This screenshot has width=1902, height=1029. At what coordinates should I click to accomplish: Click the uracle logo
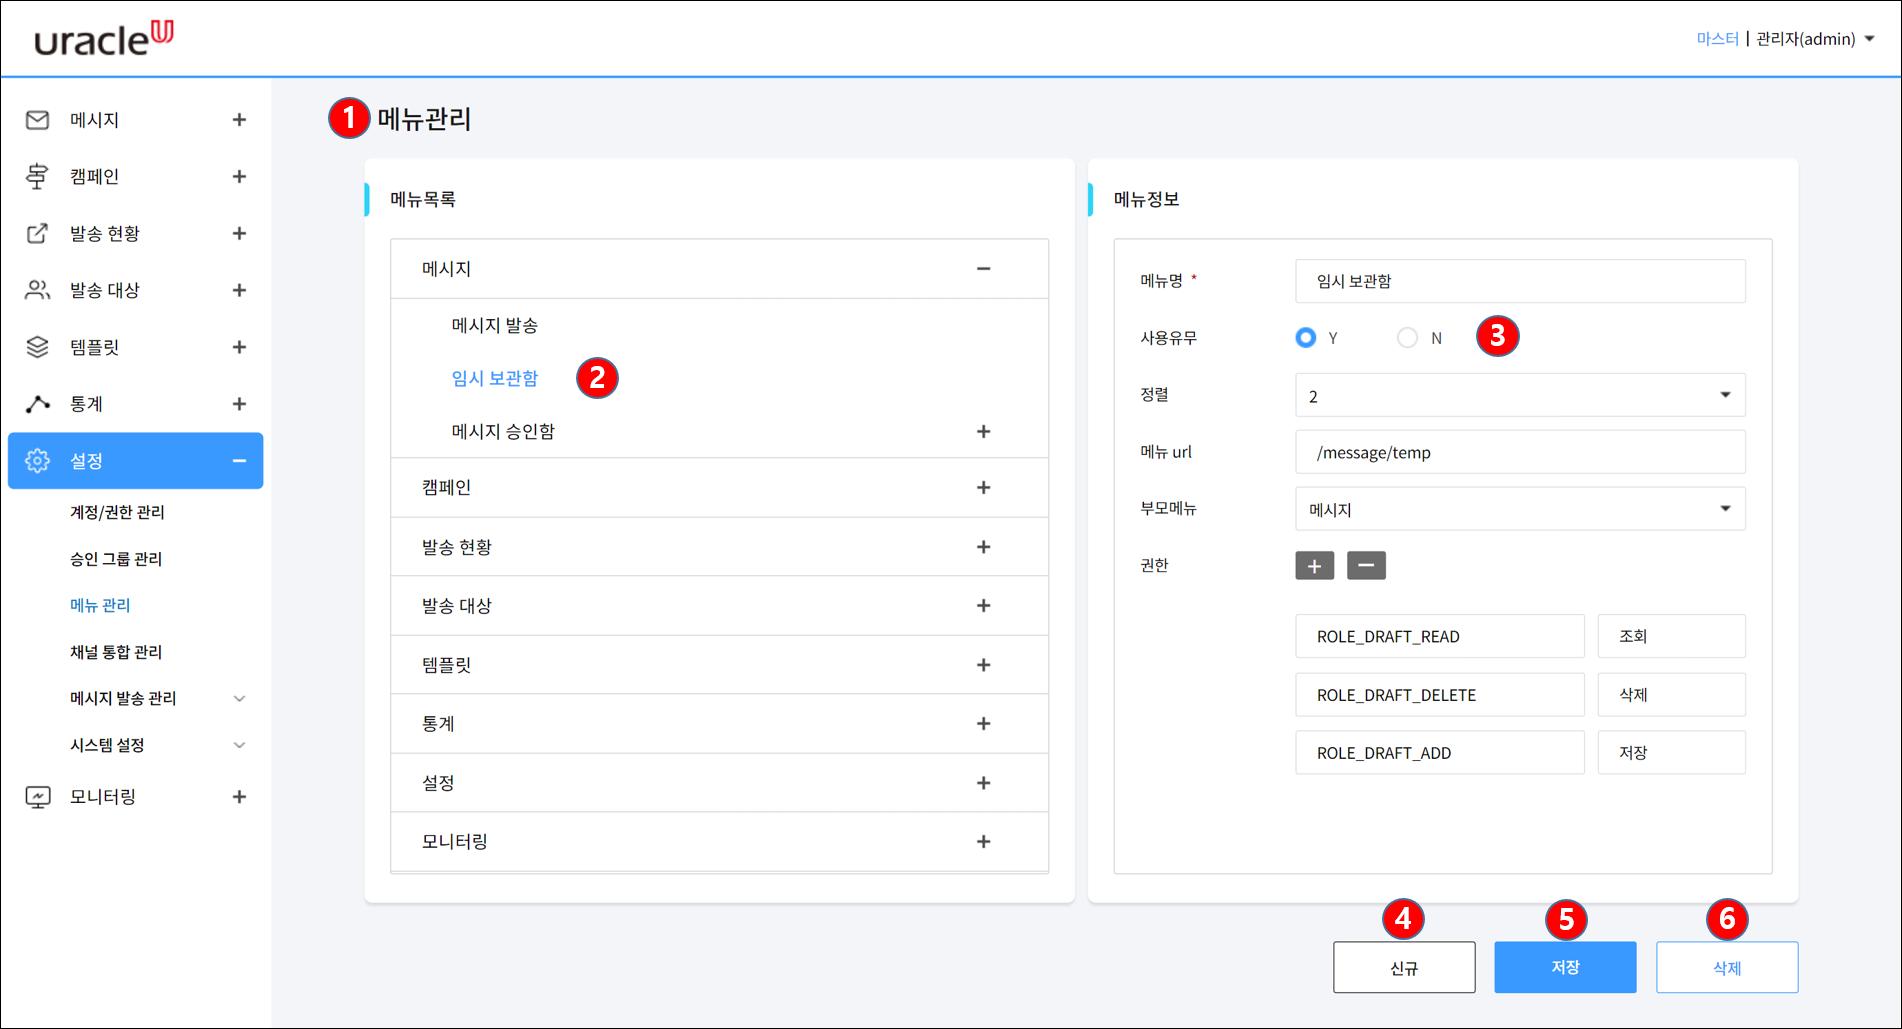click(x=104, y=38)
